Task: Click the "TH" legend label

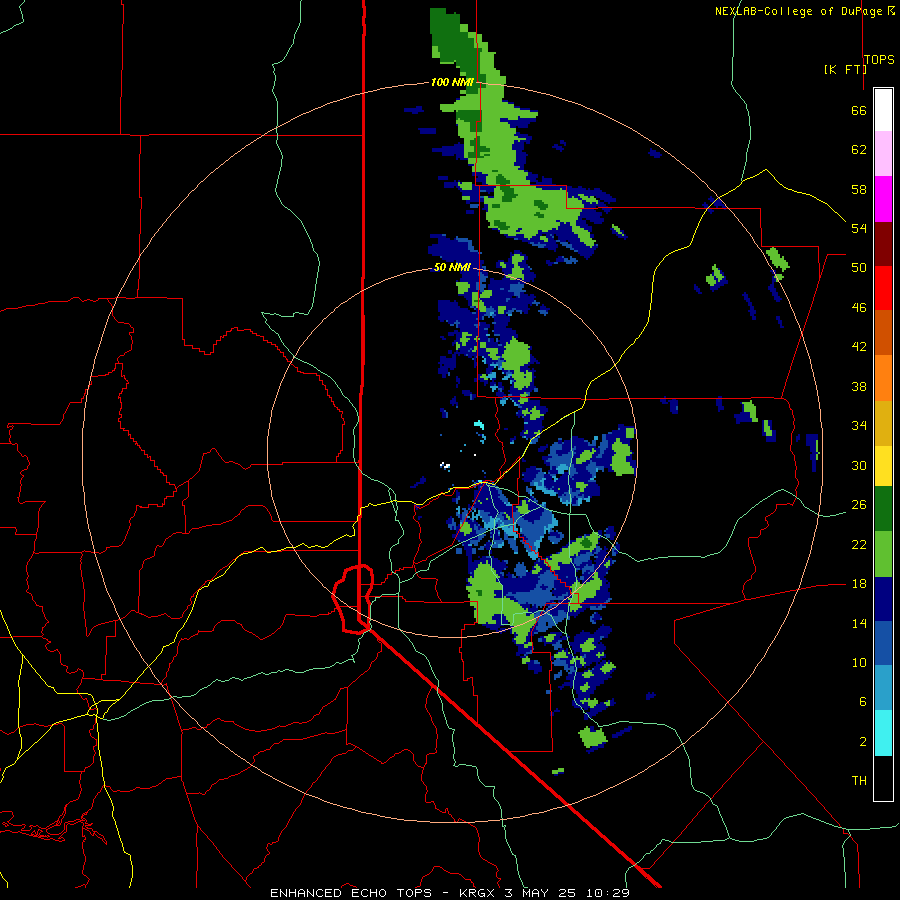Action: (859, 781)
